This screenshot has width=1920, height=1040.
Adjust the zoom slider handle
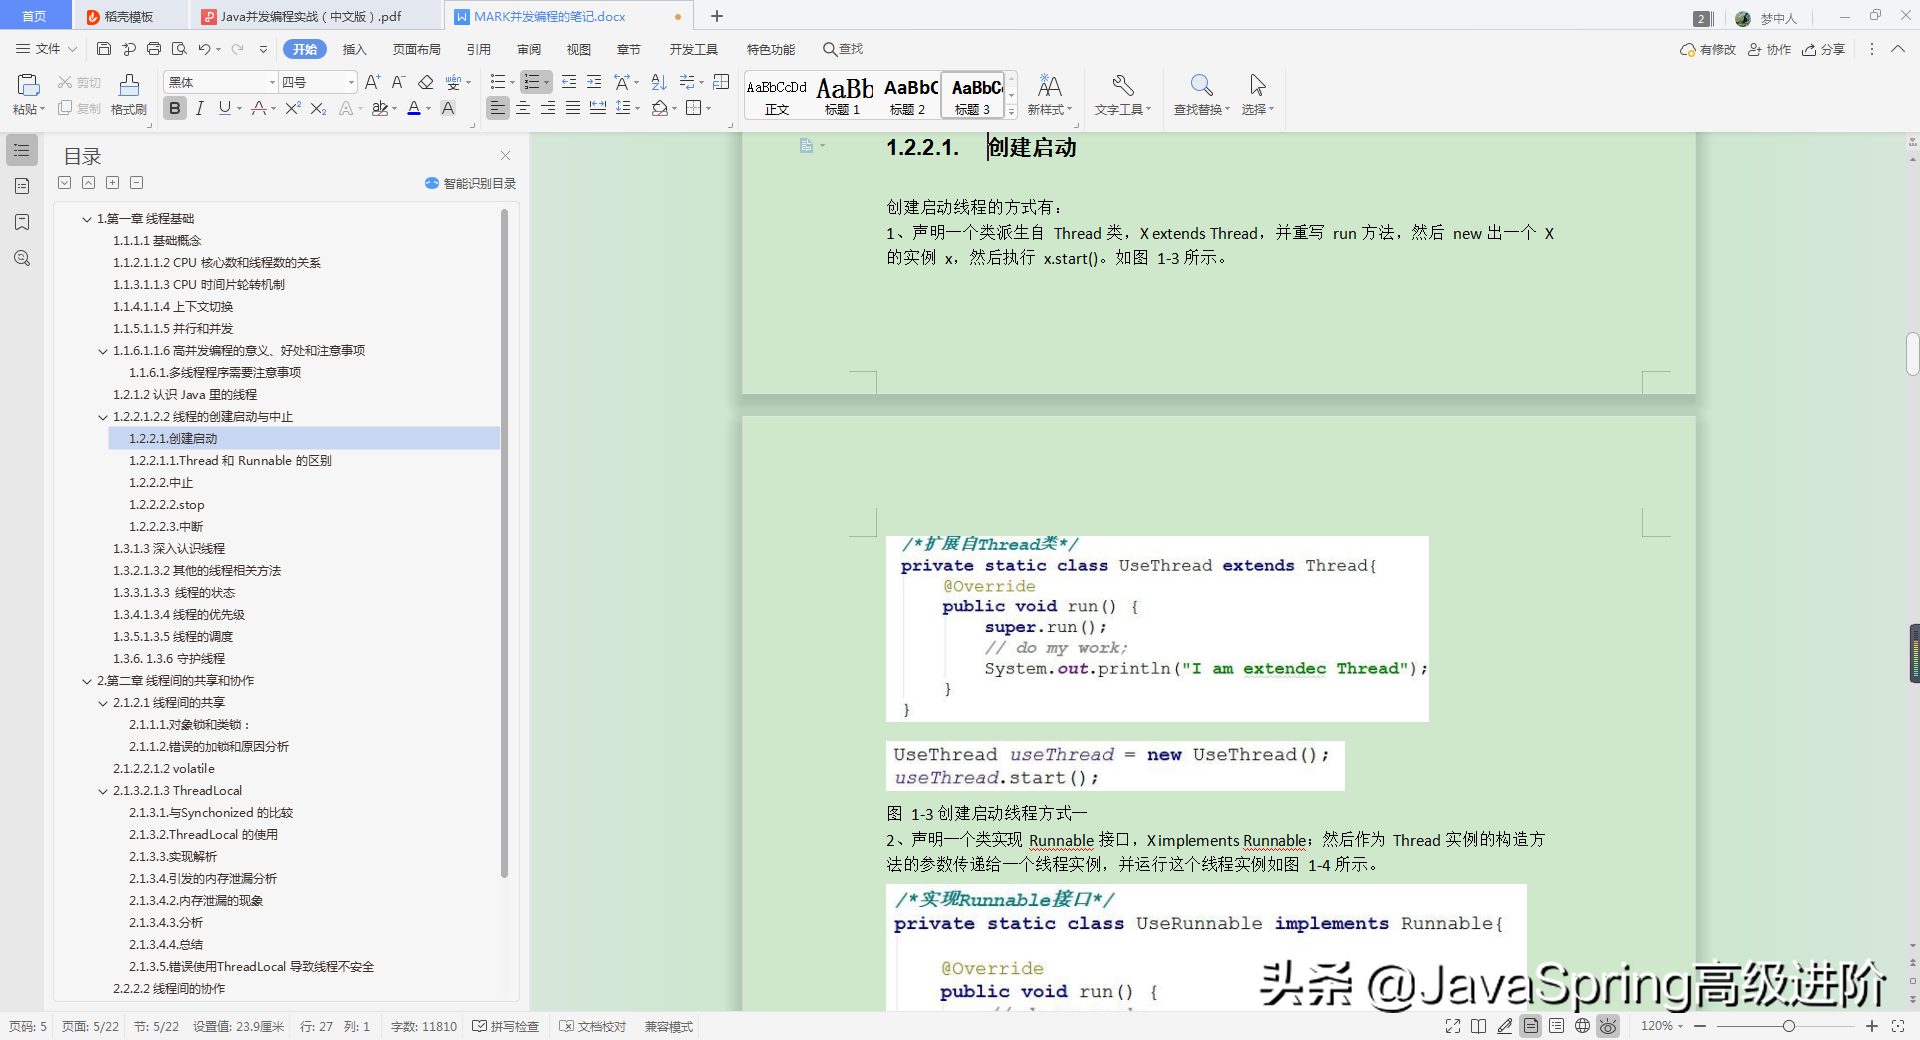point(1788,1026)
